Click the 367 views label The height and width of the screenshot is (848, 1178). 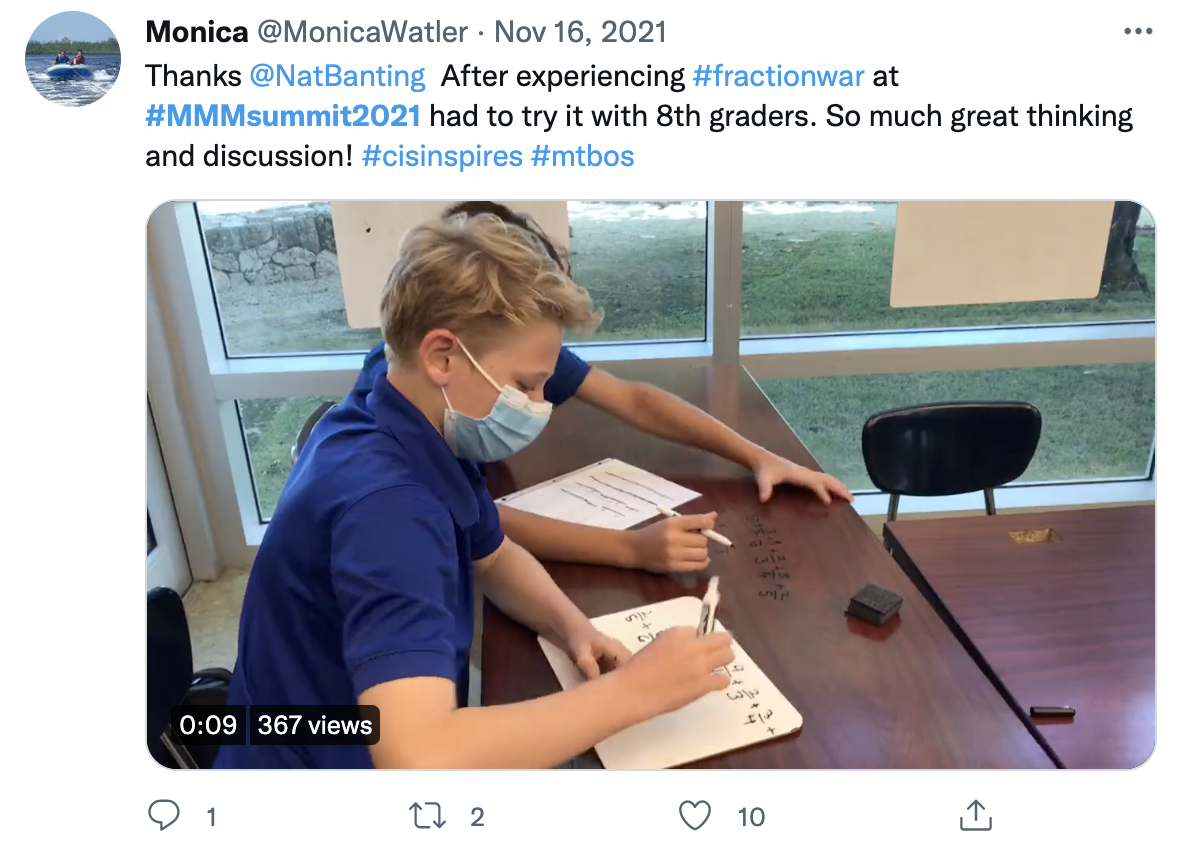(314, 725)
